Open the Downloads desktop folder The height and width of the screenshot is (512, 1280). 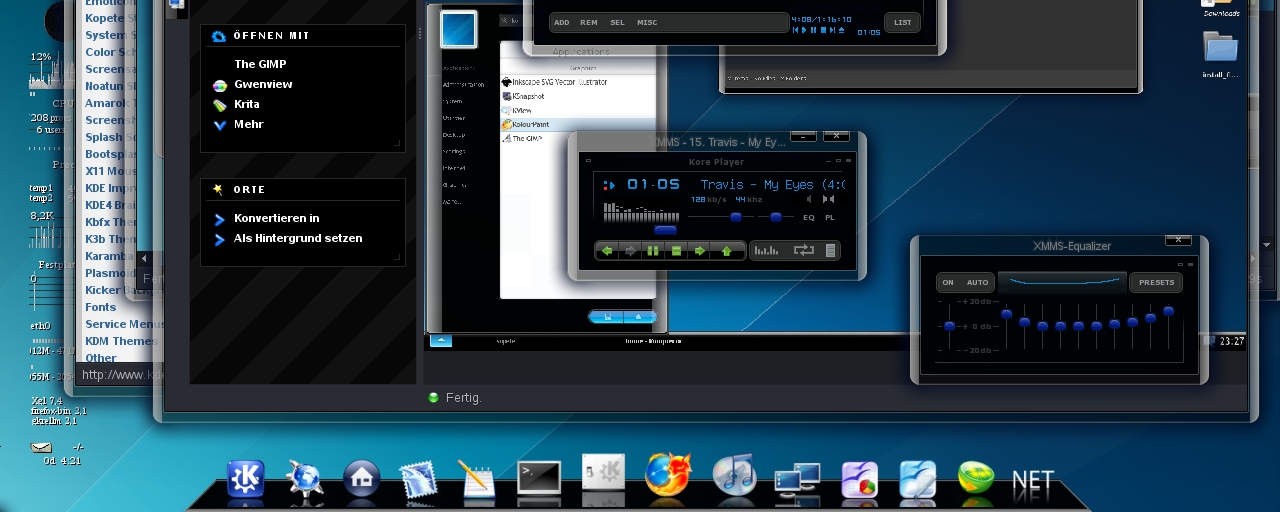click(x=1221, y=8)
